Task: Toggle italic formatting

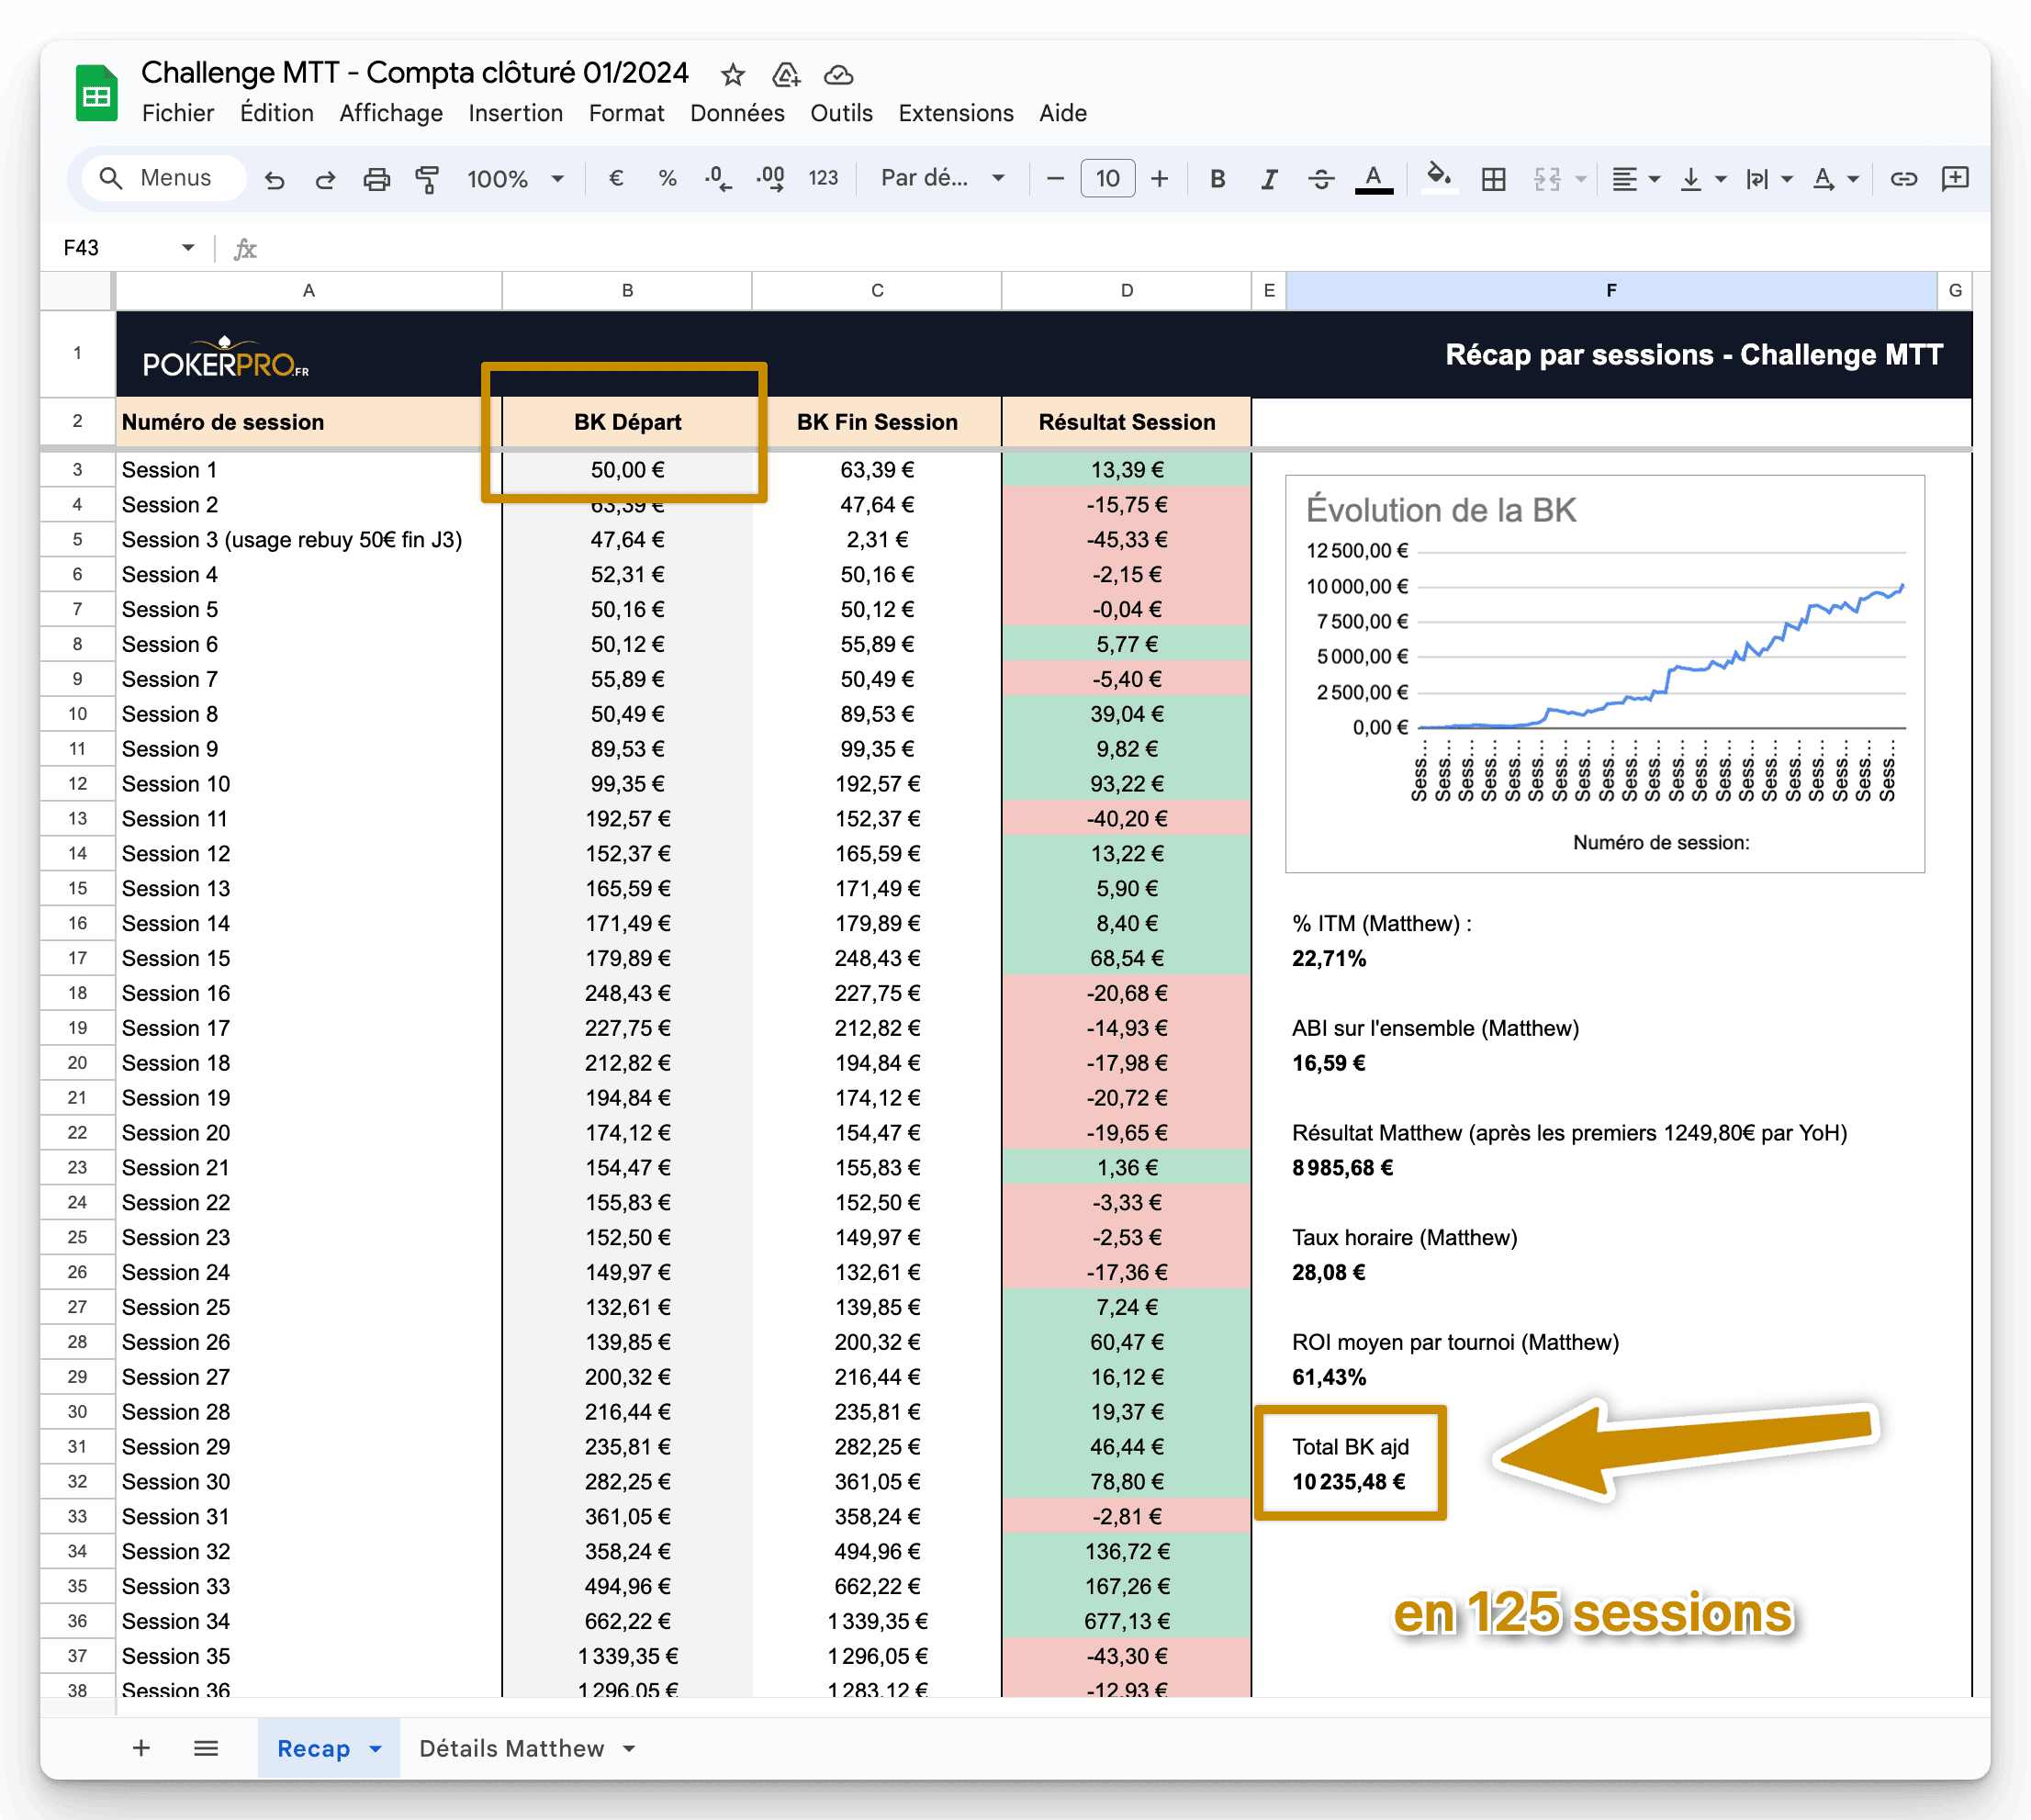Action: [x=1269, y=179]
